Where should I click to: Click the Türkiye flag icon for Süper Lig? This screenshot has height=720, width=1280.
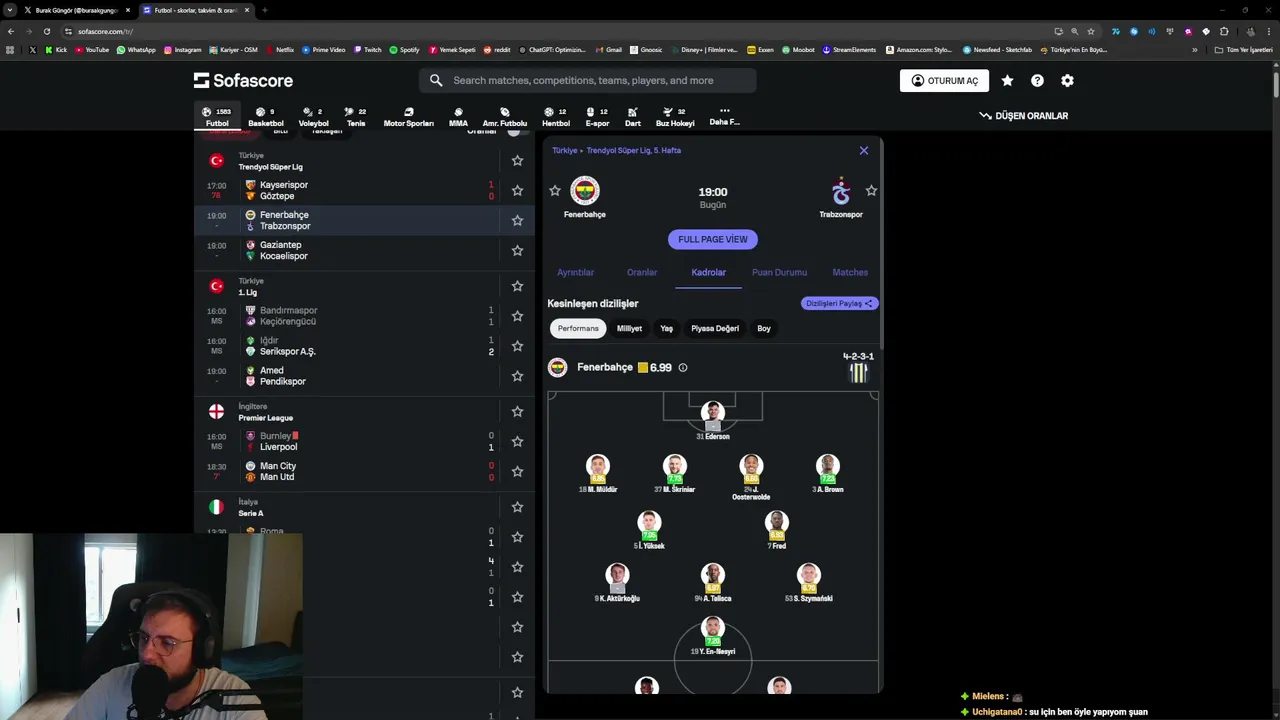coord(216,160)
